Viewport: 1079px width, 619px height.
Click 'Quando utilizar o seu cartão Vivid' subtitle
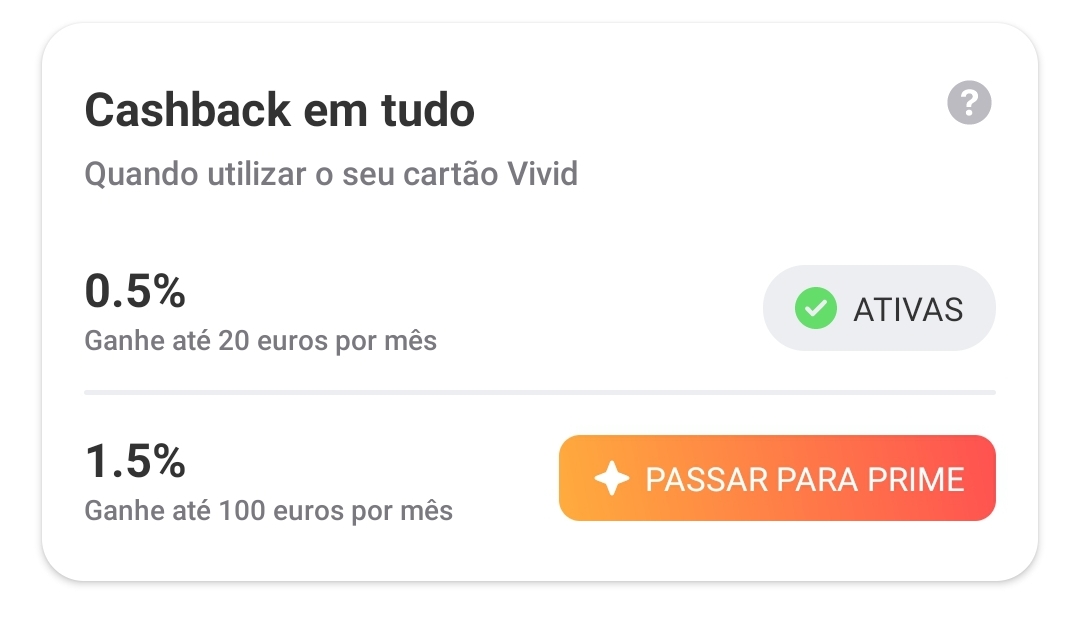[331, 174]
